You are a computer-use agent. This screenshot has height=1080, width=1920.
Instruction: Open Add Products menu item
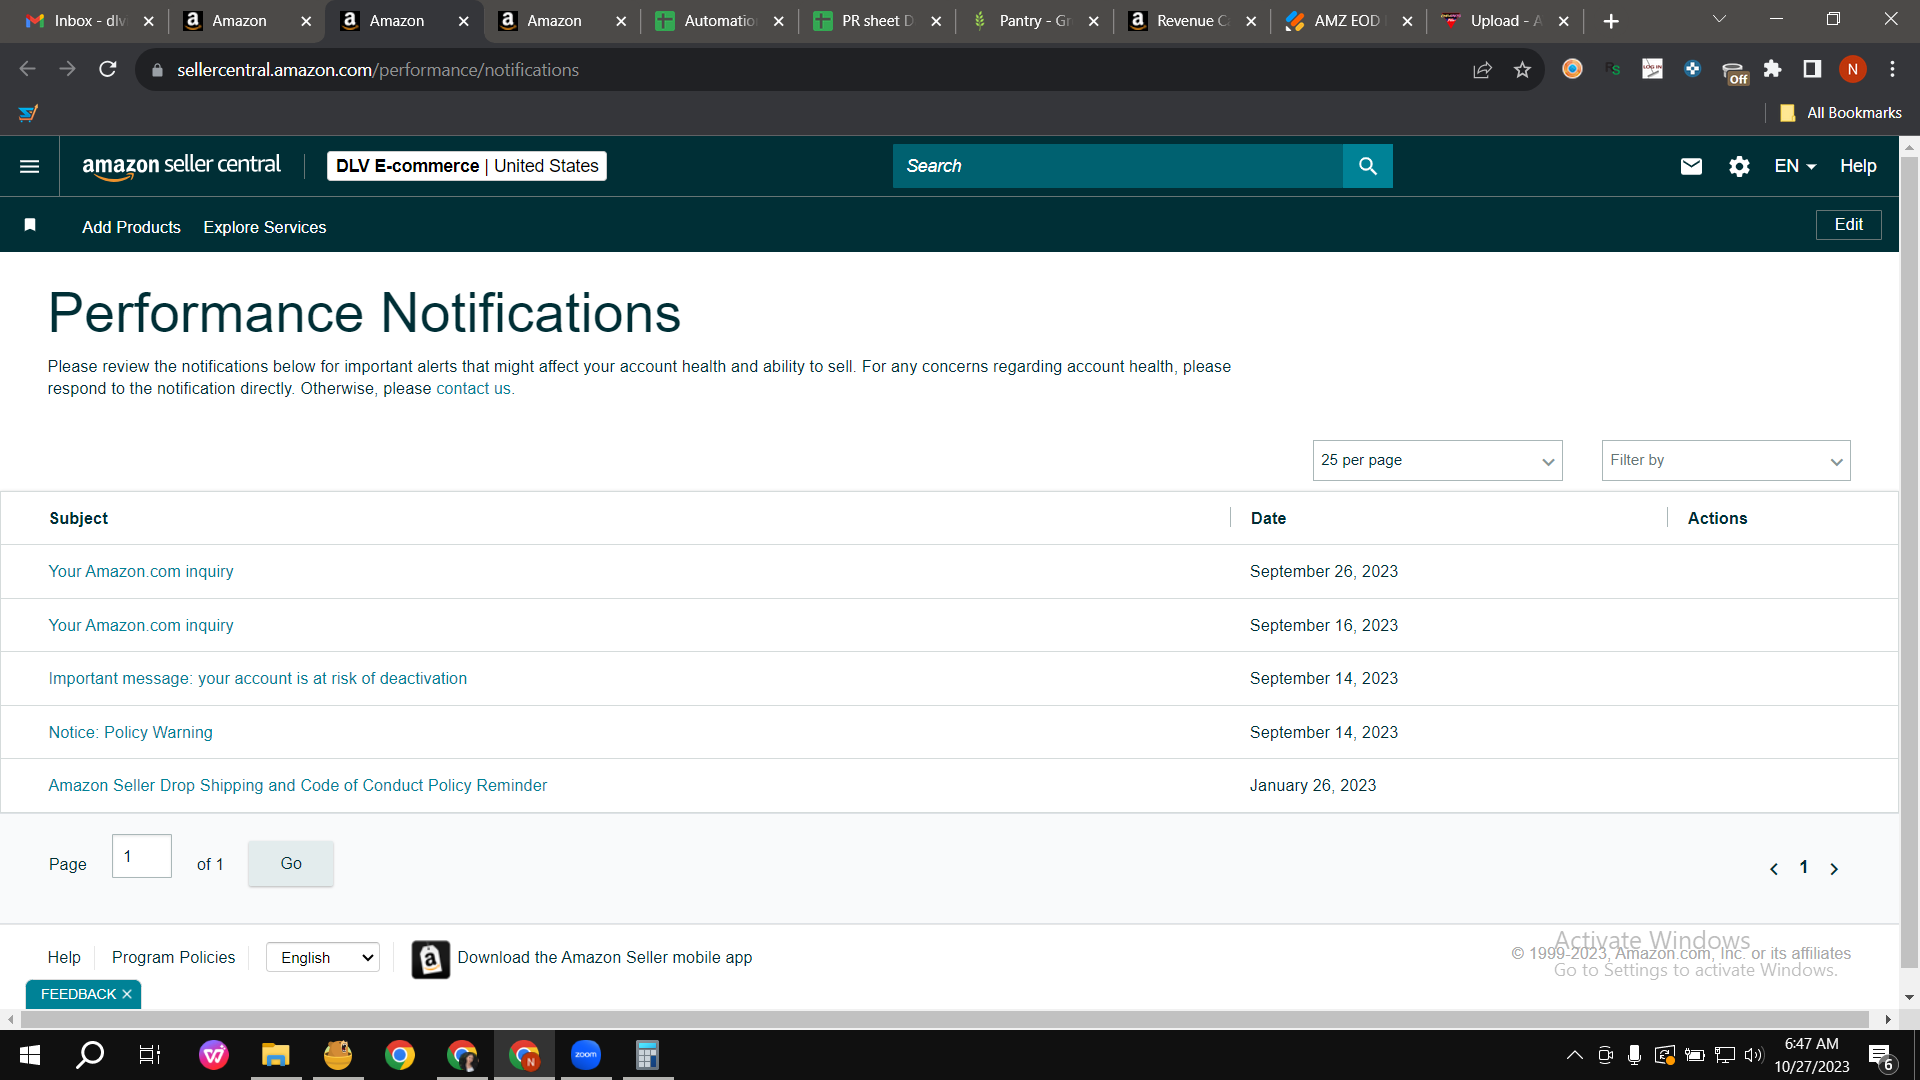coord(131,227)
